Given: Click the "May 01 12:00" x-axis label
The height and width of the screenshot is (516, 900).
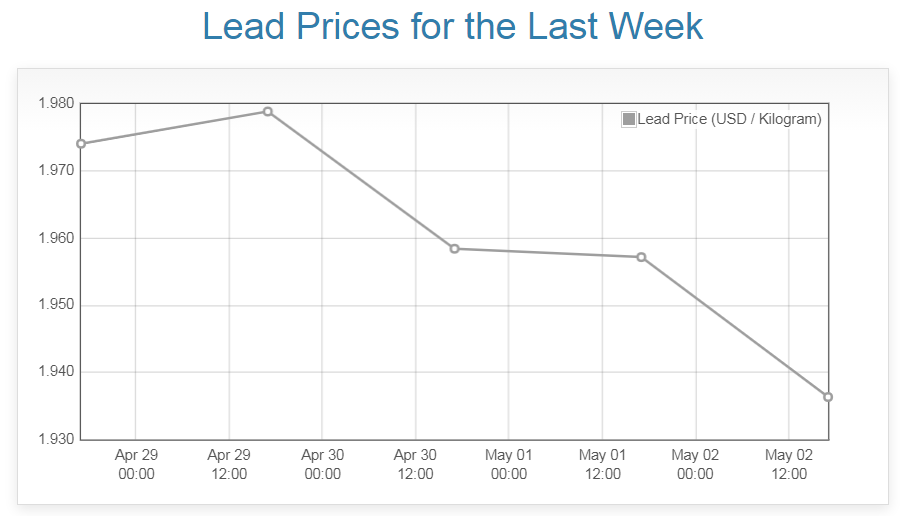Looking at the screenshot, I should tap(602, 464).
